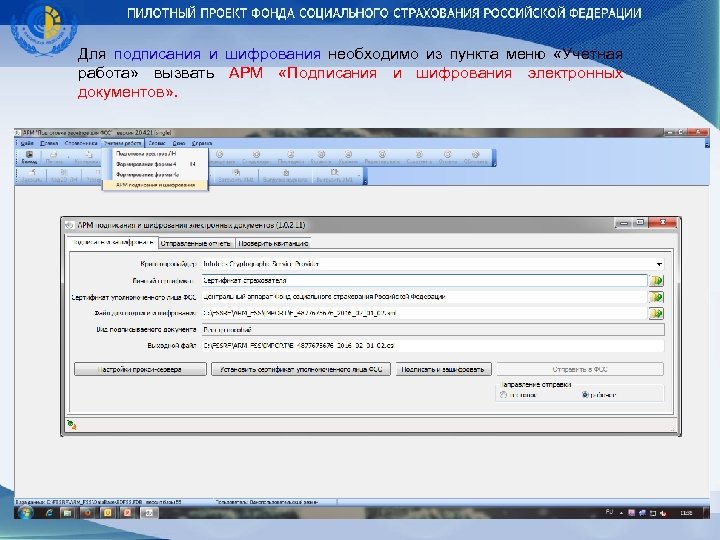Open the Файл menu
720x540 pixels.
(x=27, y=143)
